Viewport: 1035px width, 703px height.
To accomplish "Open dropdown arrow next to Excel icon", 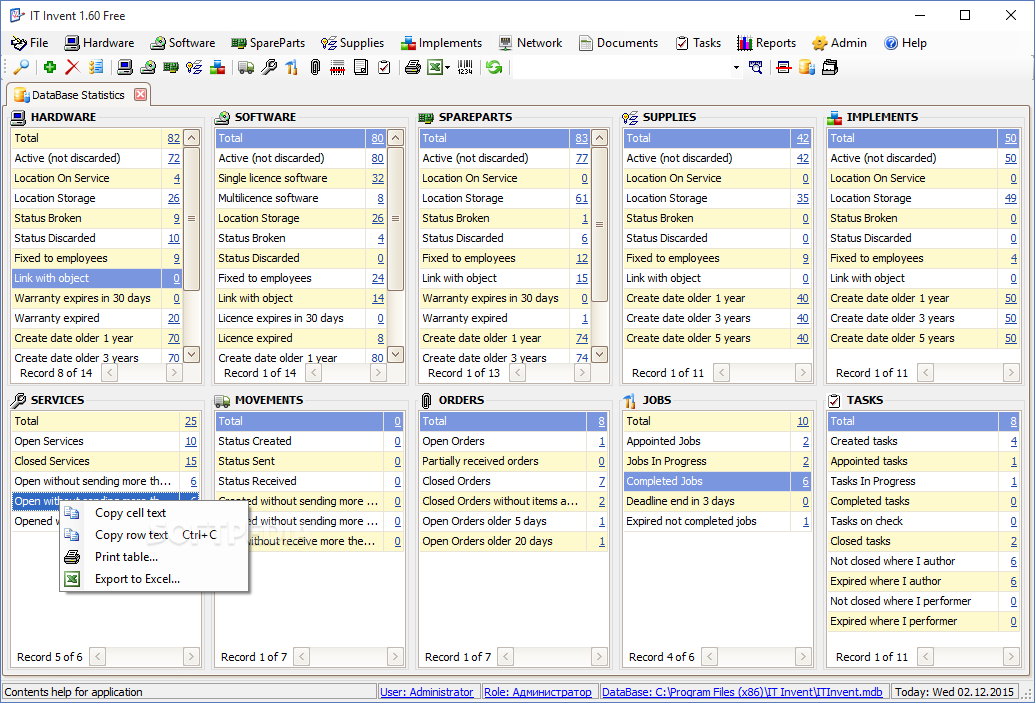I will coord(448,67).
